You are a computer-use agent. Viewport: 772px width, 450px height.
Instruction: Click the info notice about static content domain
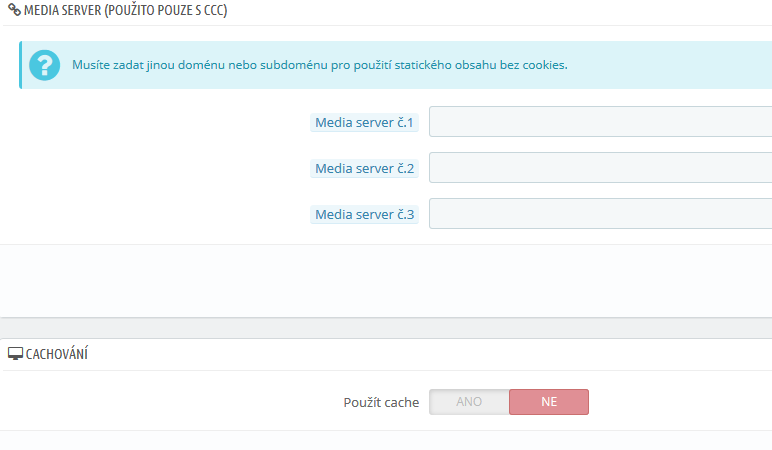(x=320, y=65)
